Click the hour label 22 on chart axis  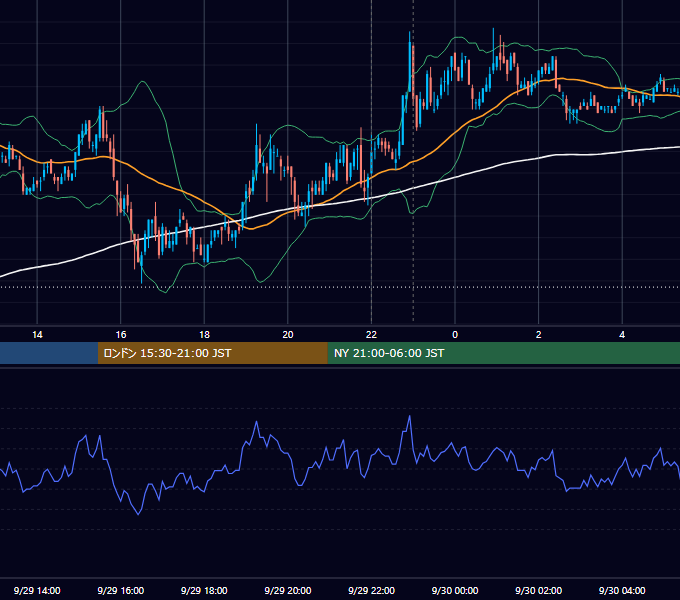tap(371, 335)
